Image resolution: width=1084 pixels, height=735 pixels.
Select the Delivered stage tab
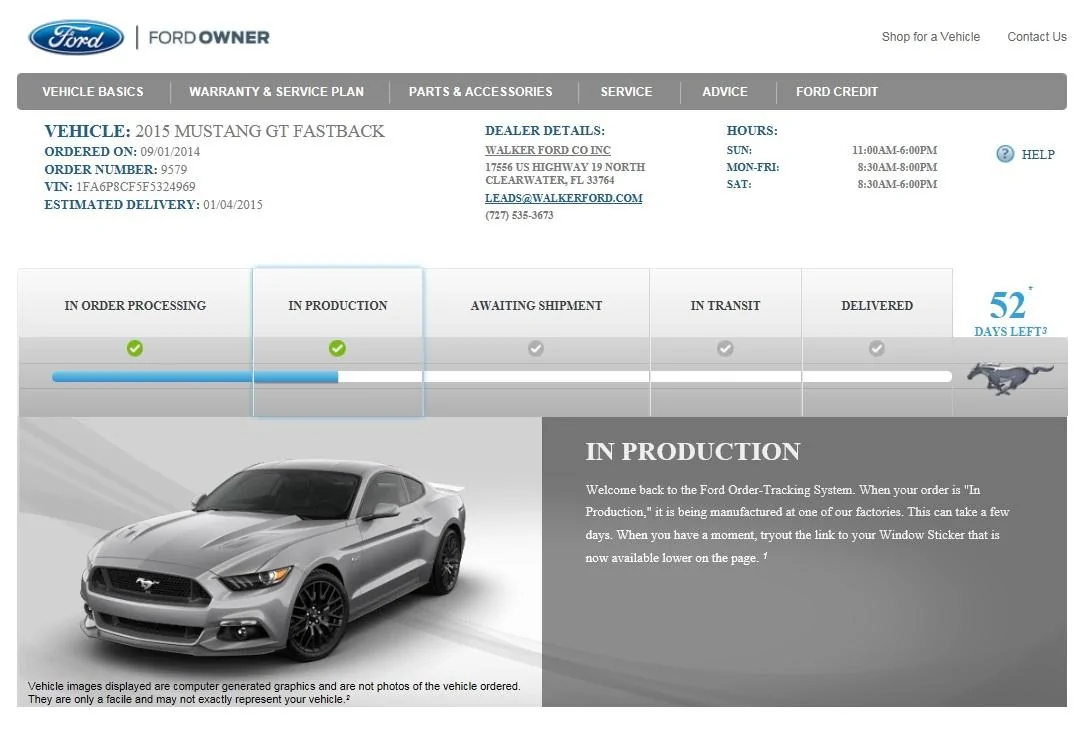877,305
